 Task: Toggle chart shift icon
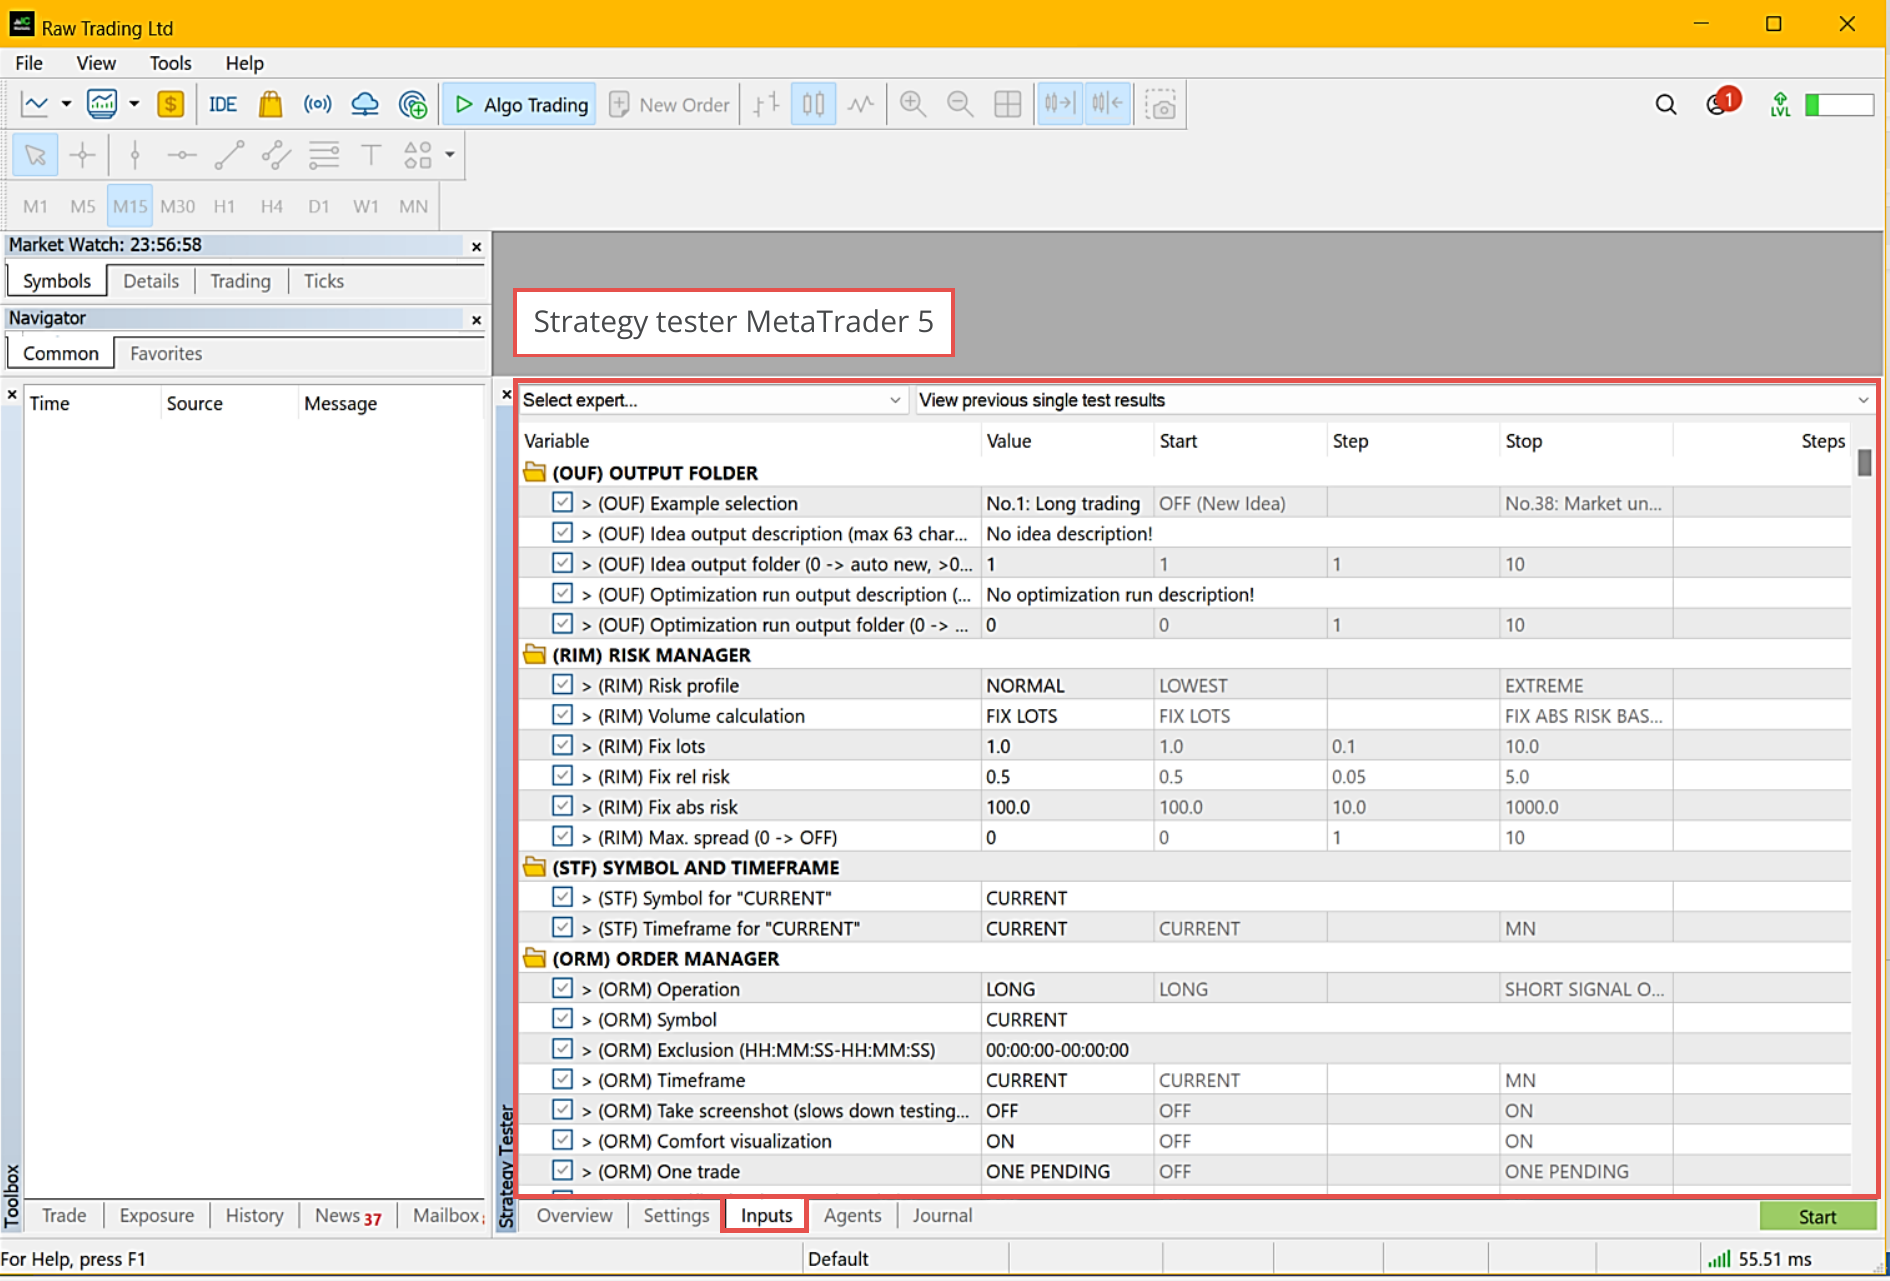1107,104
